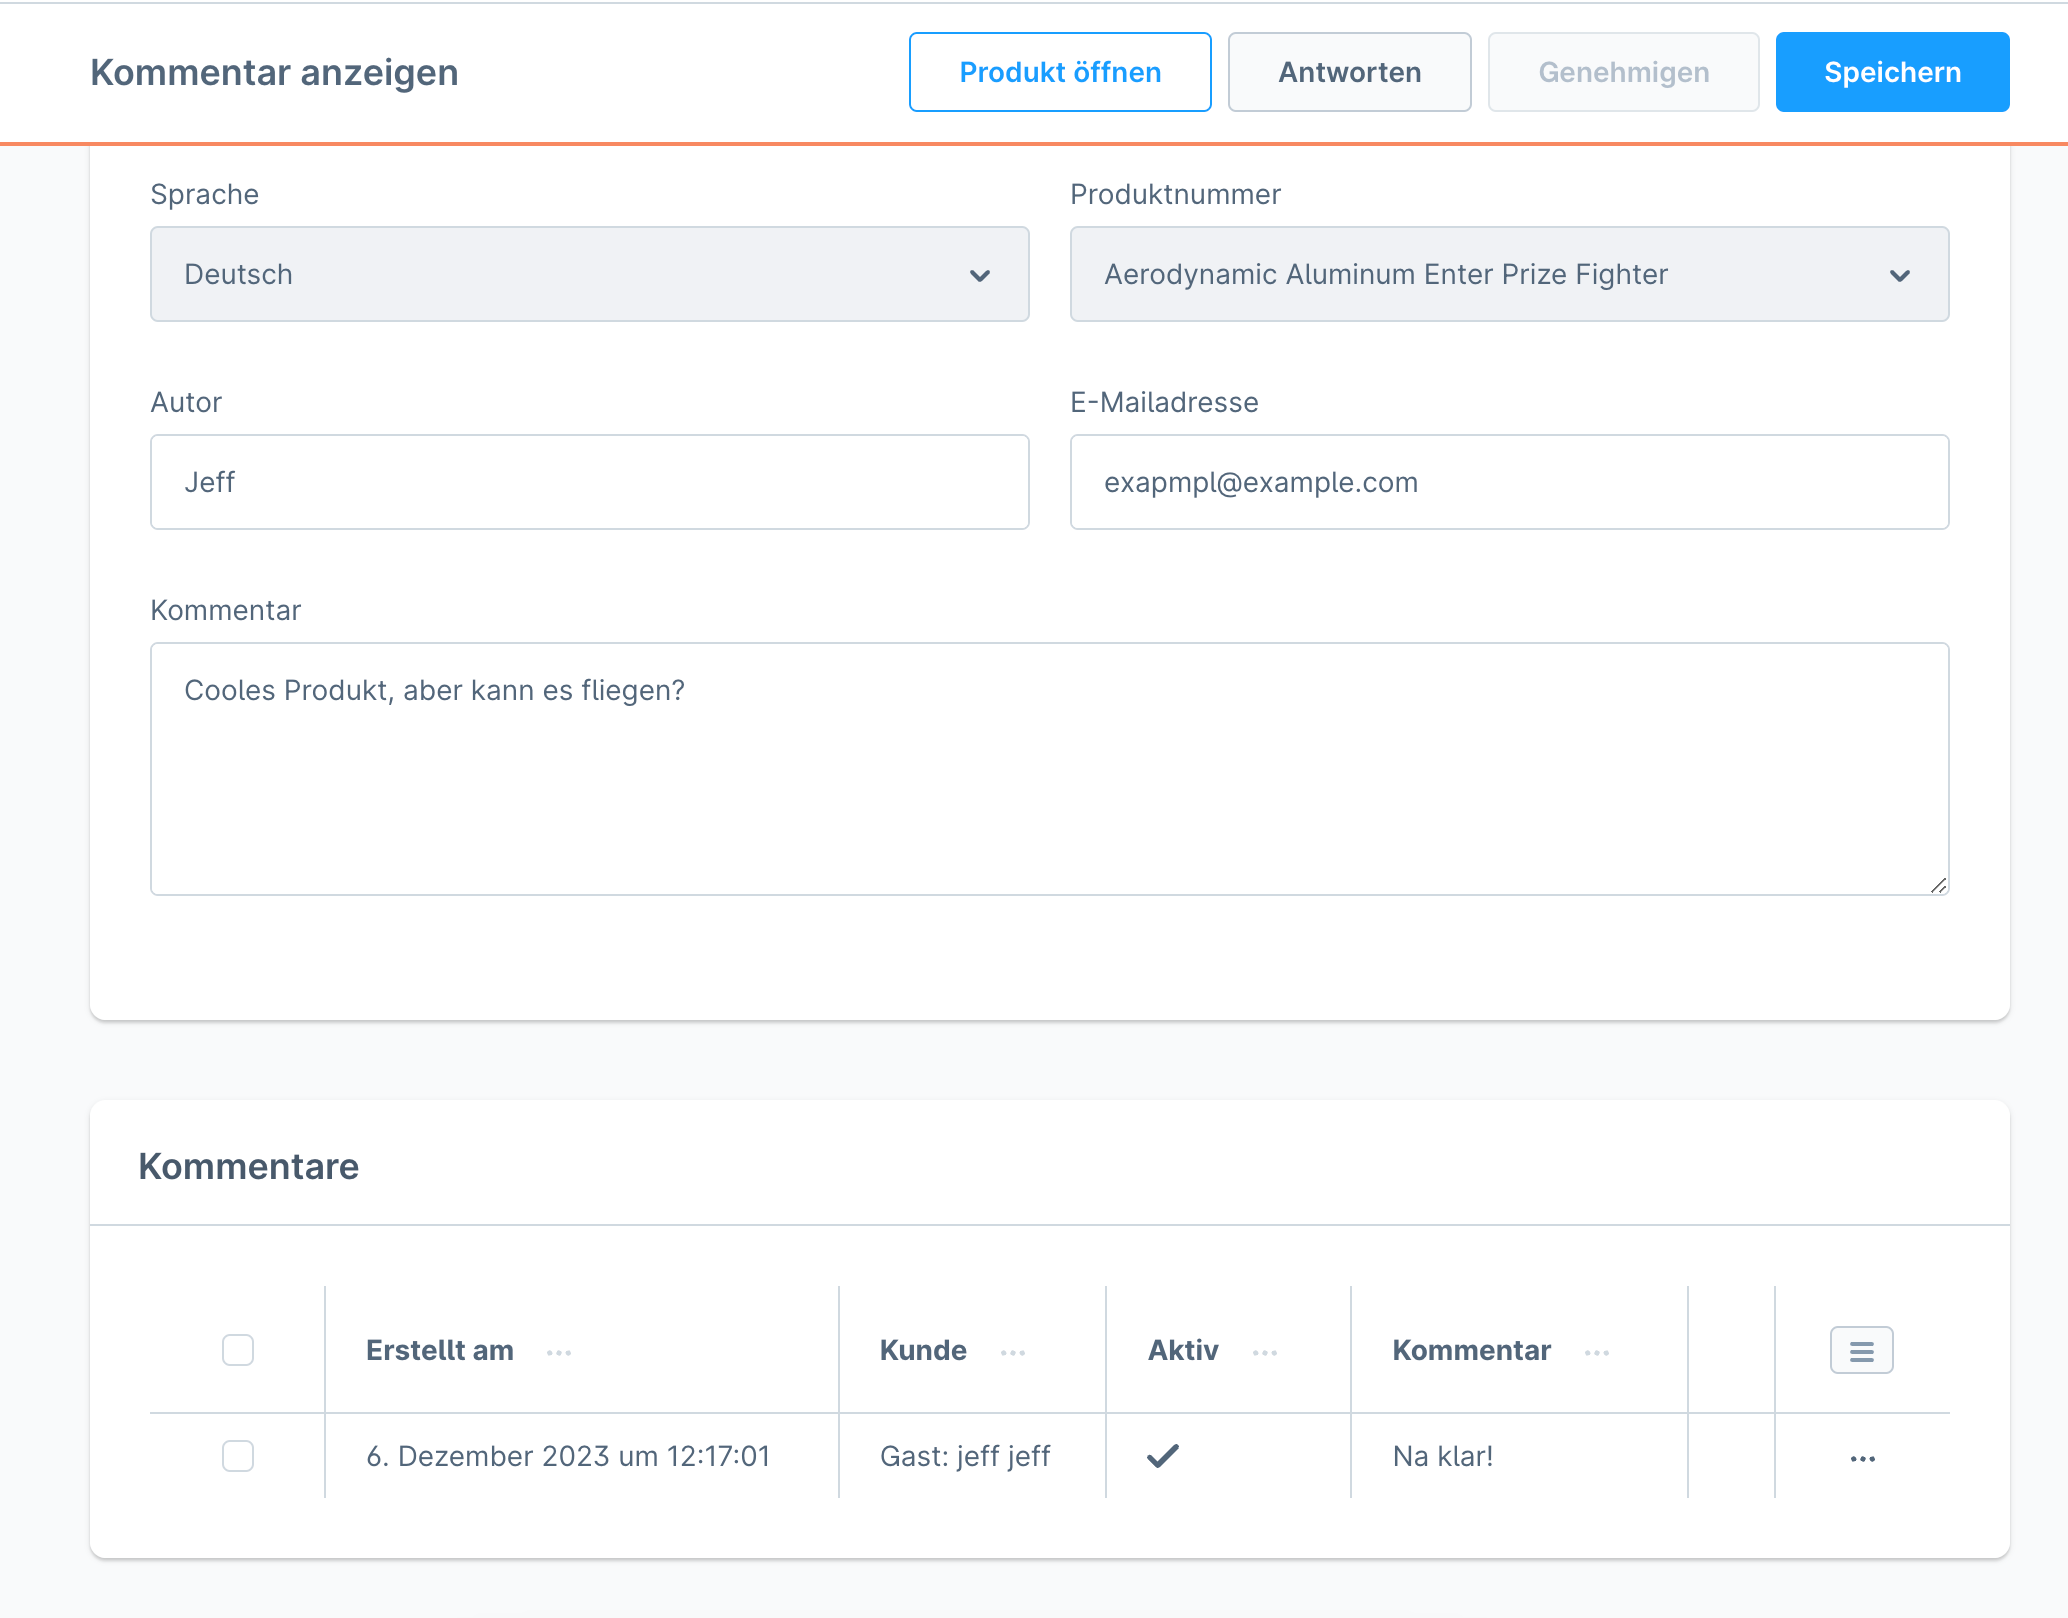Check the row checkbox for 6. Dezember 2023
Image resolution: width=2068 pixels, height=1618 pixels.
point(238,1456)
